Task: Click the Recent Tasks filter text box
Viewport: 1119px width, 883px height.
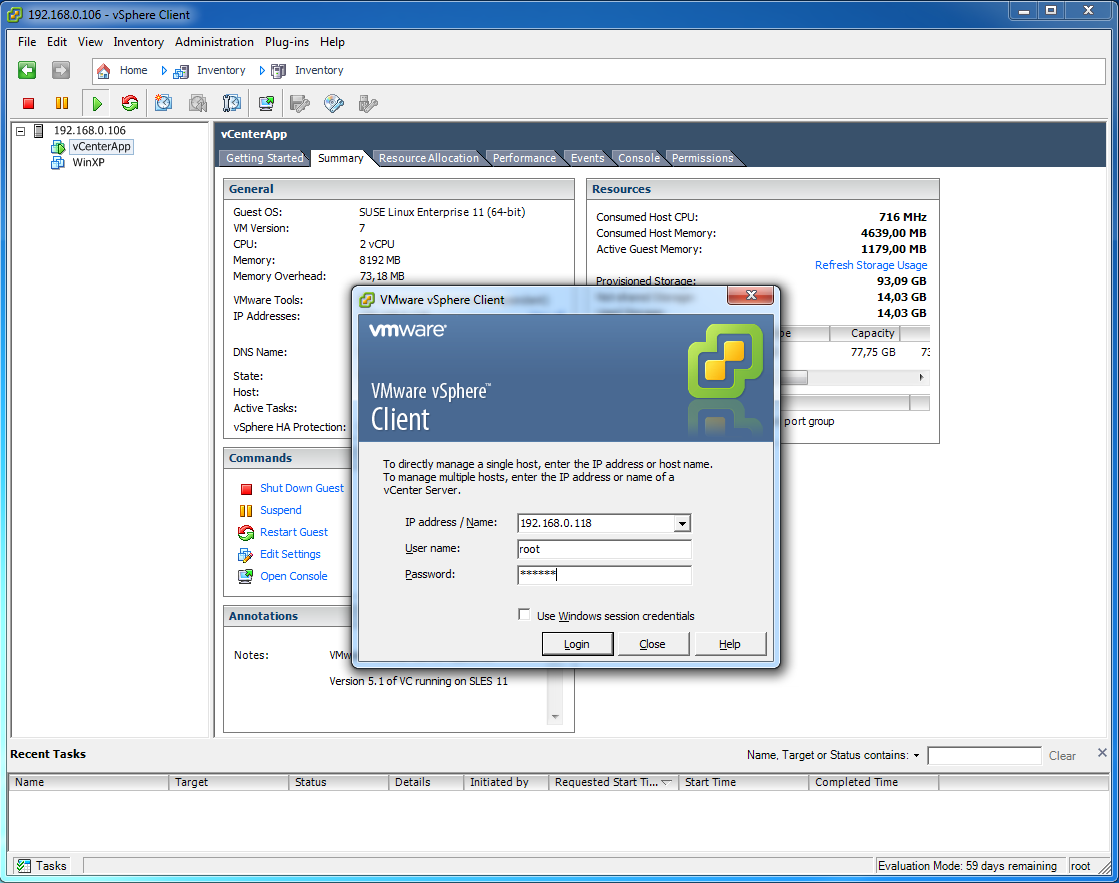Action: [984, 756]
